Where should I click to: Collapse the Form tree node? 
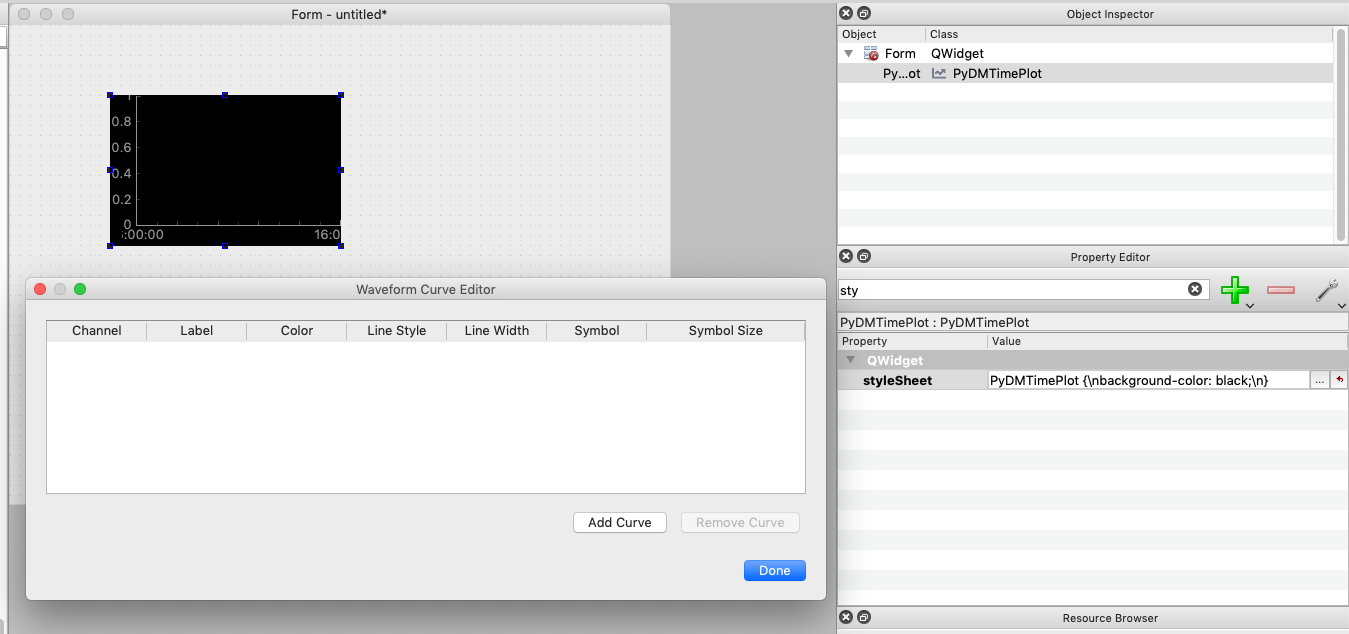(849, 54)
